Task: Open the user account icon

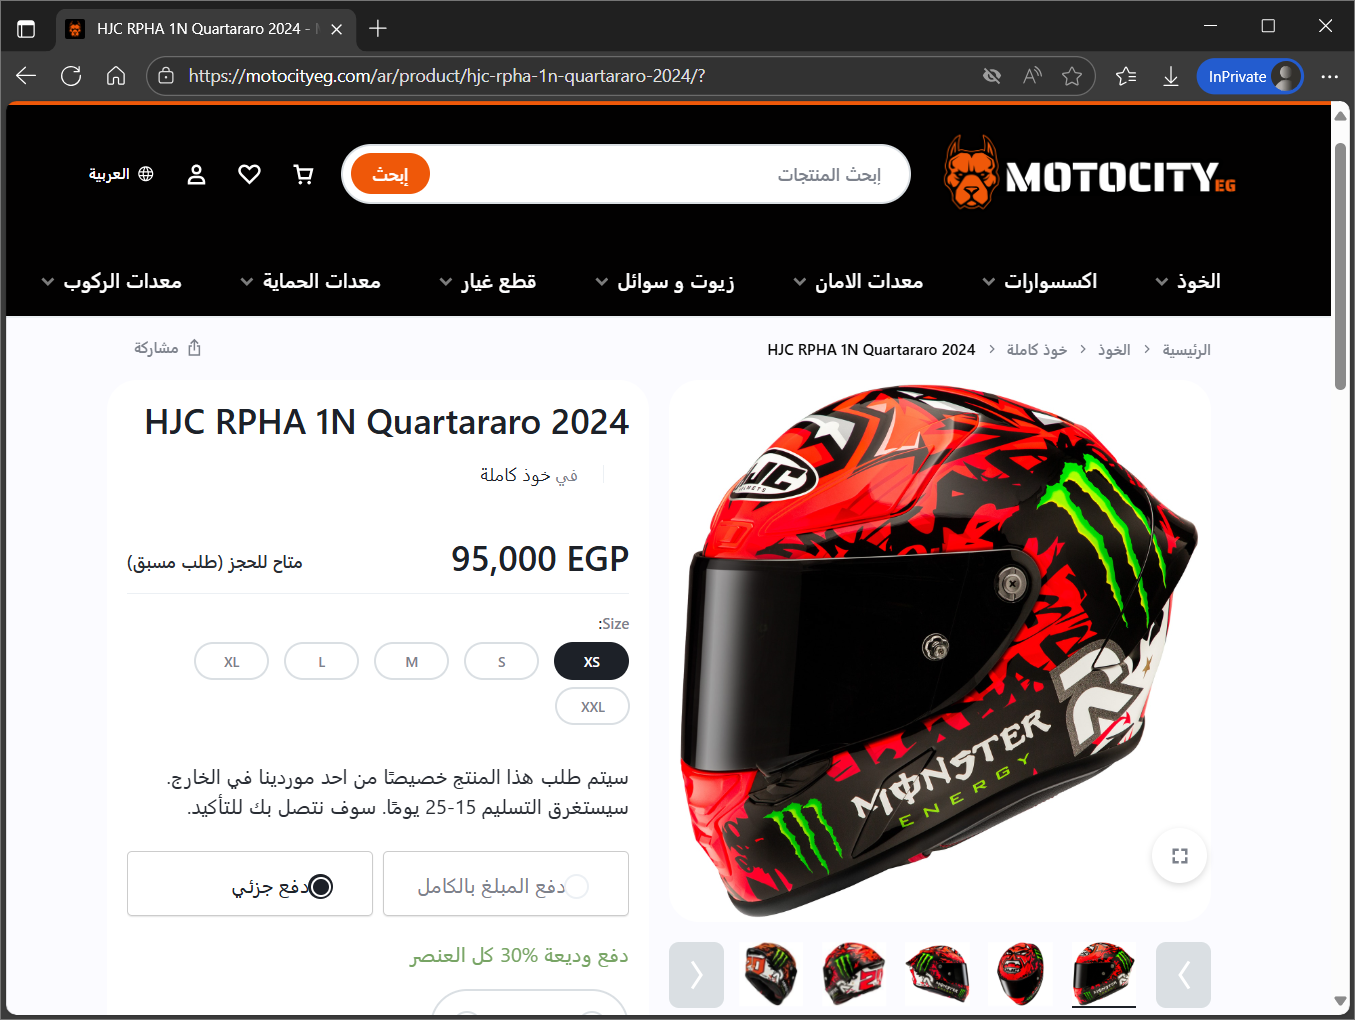Action: point(196,175)
